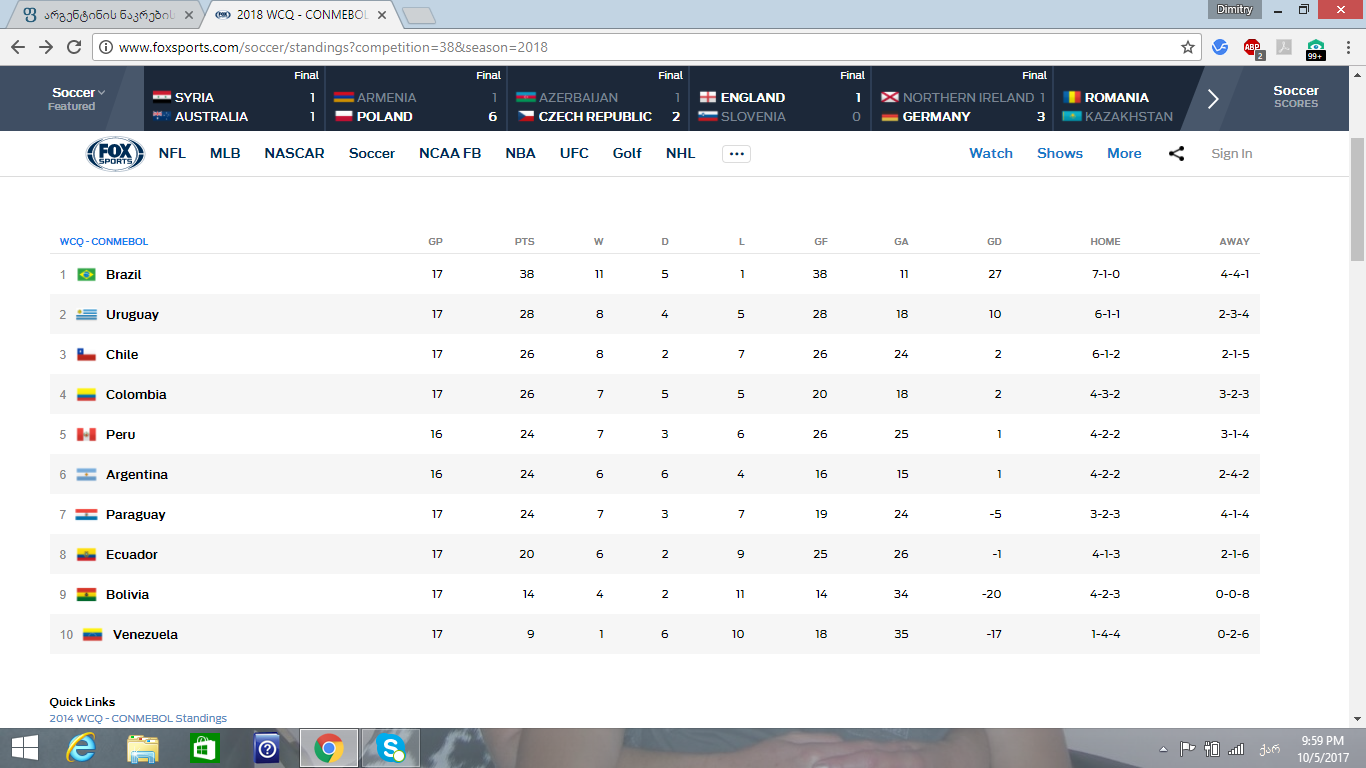1366x768 pixels.
Task: Open the NFL section
Action: point(172,153)
